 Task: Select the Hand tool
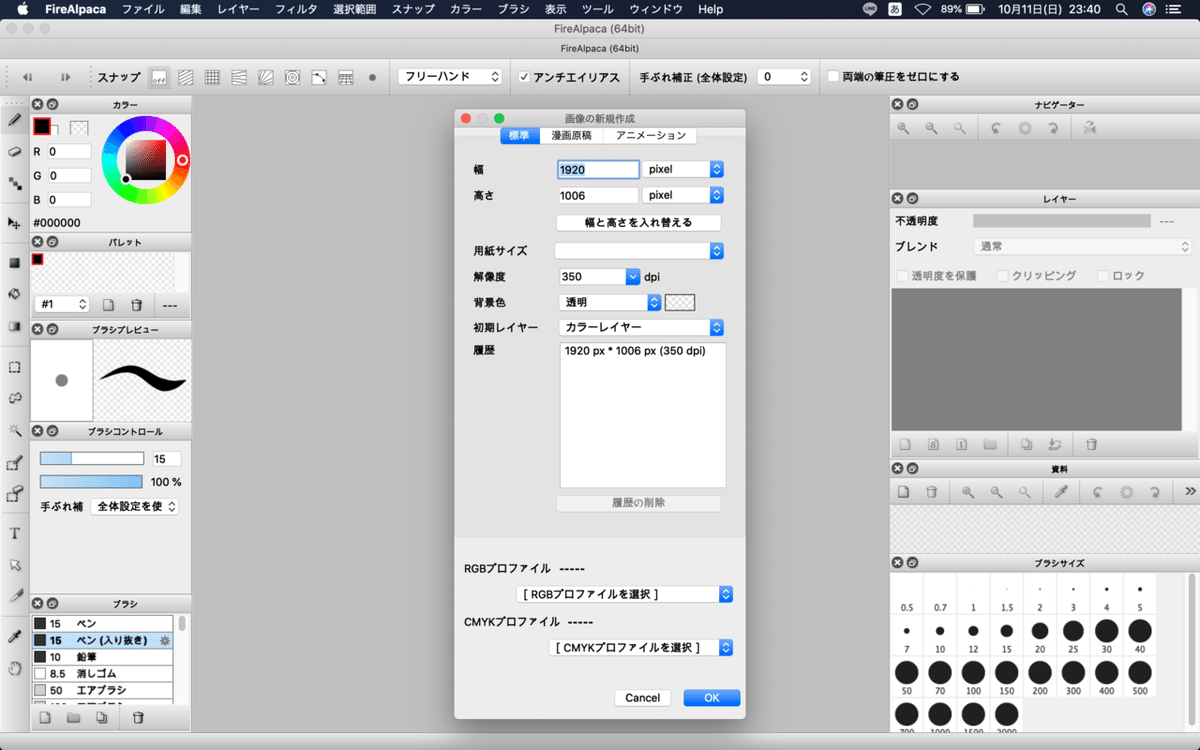[15, 668]
